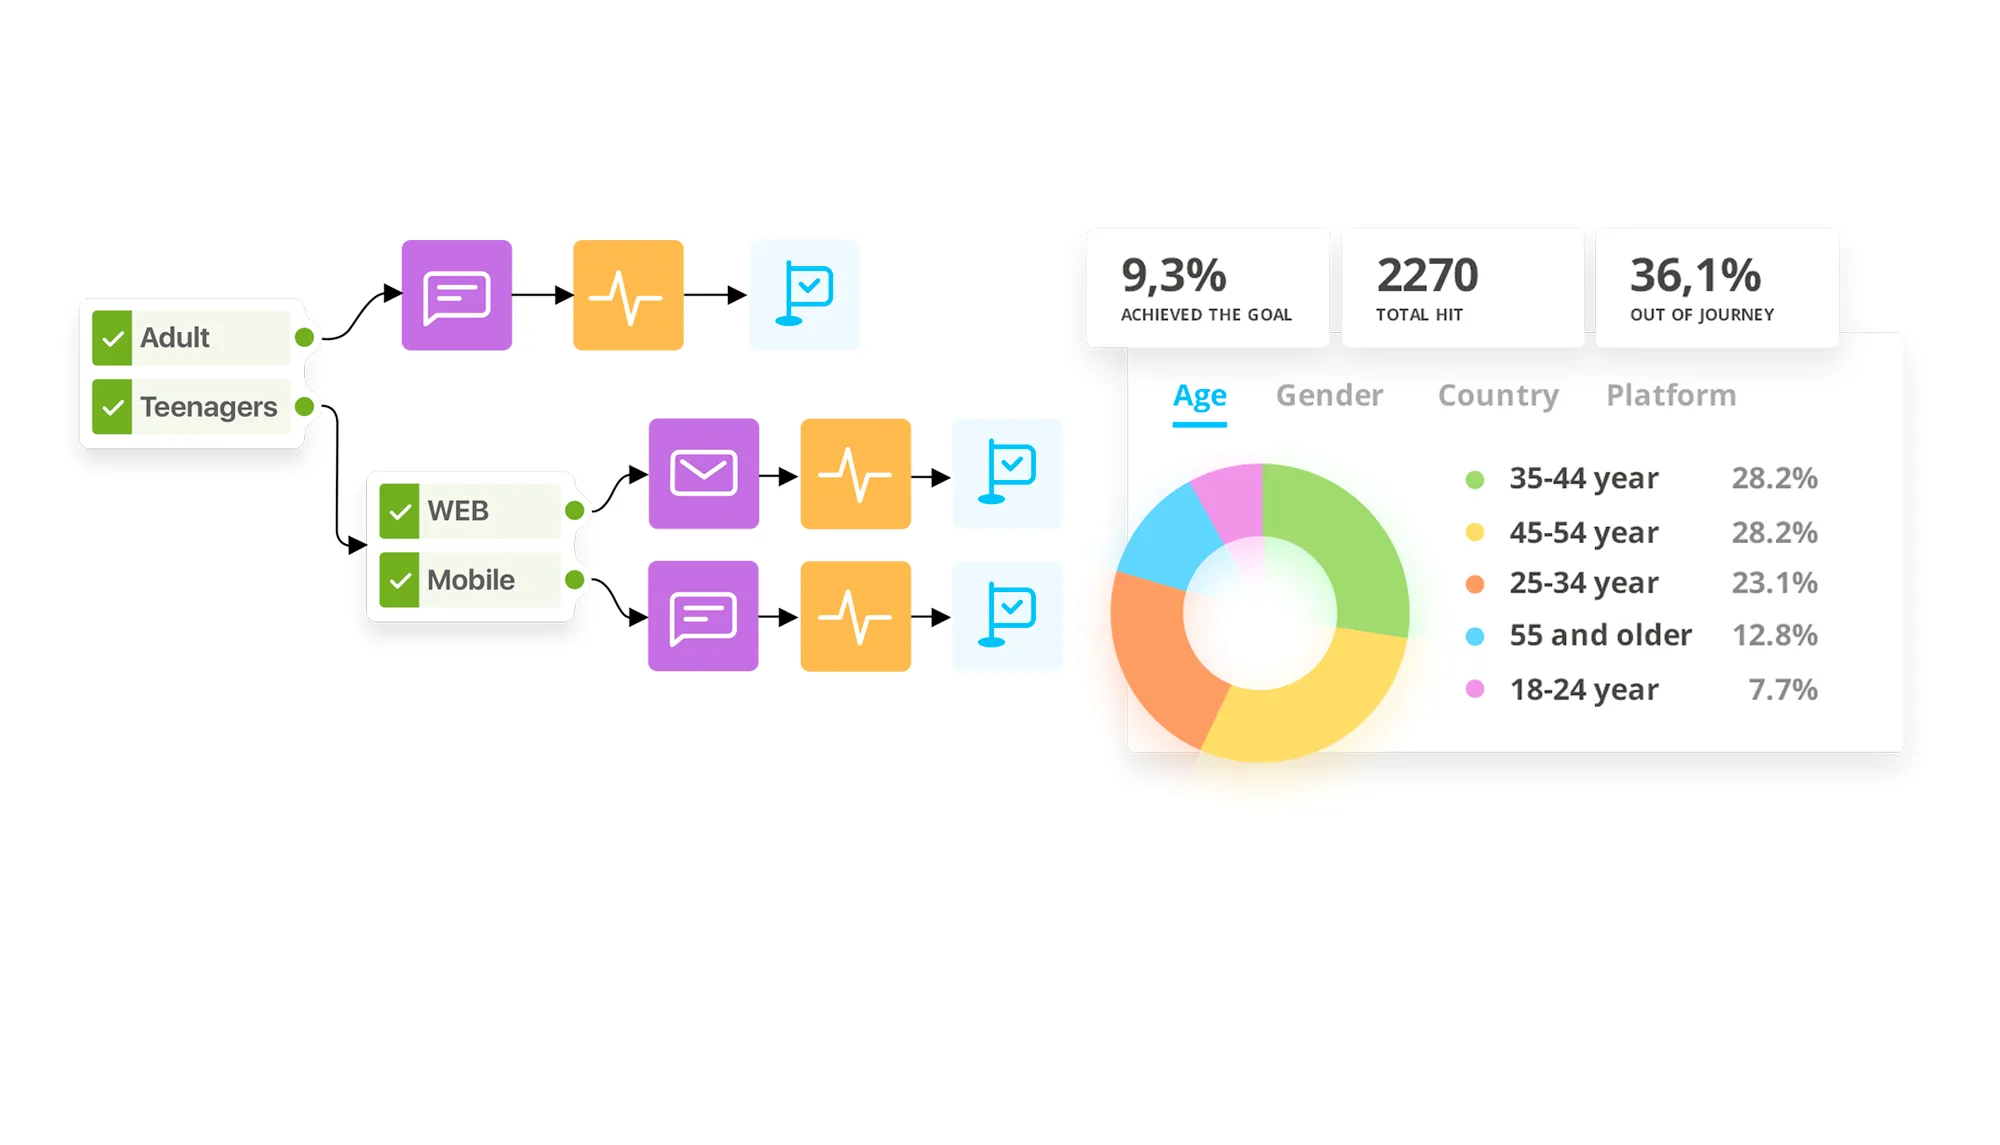2000x1145 pixels.
Task: Click the orange pulse node in Mobile branch
Action: [855, 616]
